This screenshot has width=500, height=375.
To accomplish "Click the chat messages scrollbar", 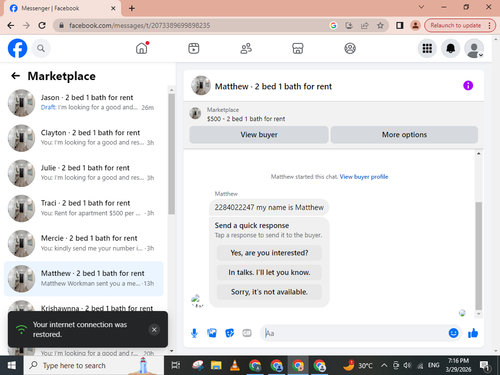I will (478, 256).
